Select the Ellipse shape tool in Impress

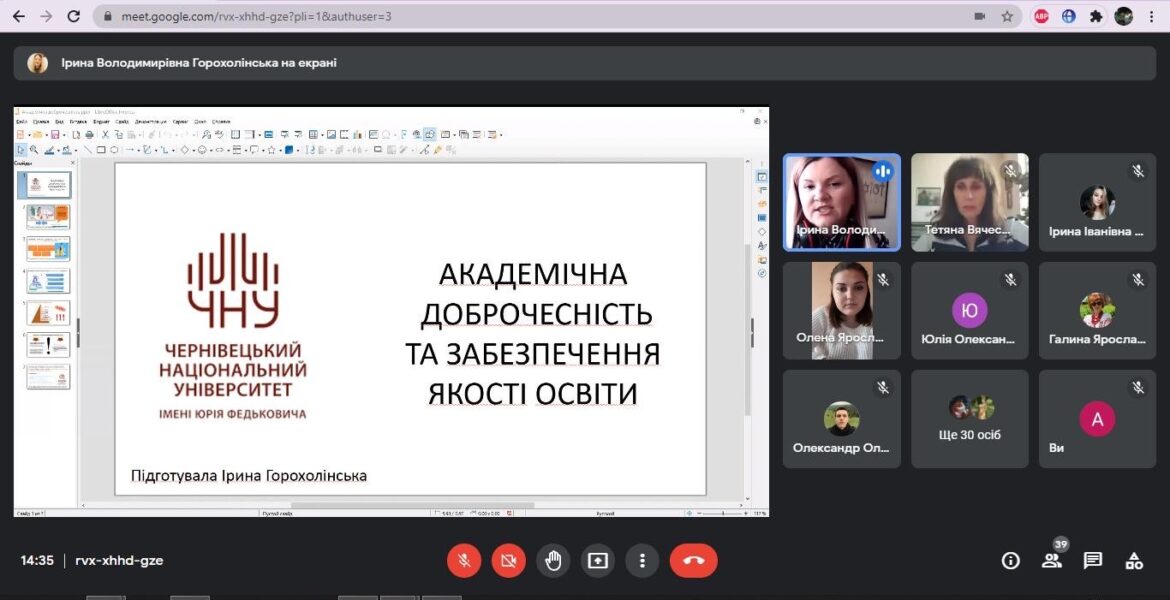point(114,150)
